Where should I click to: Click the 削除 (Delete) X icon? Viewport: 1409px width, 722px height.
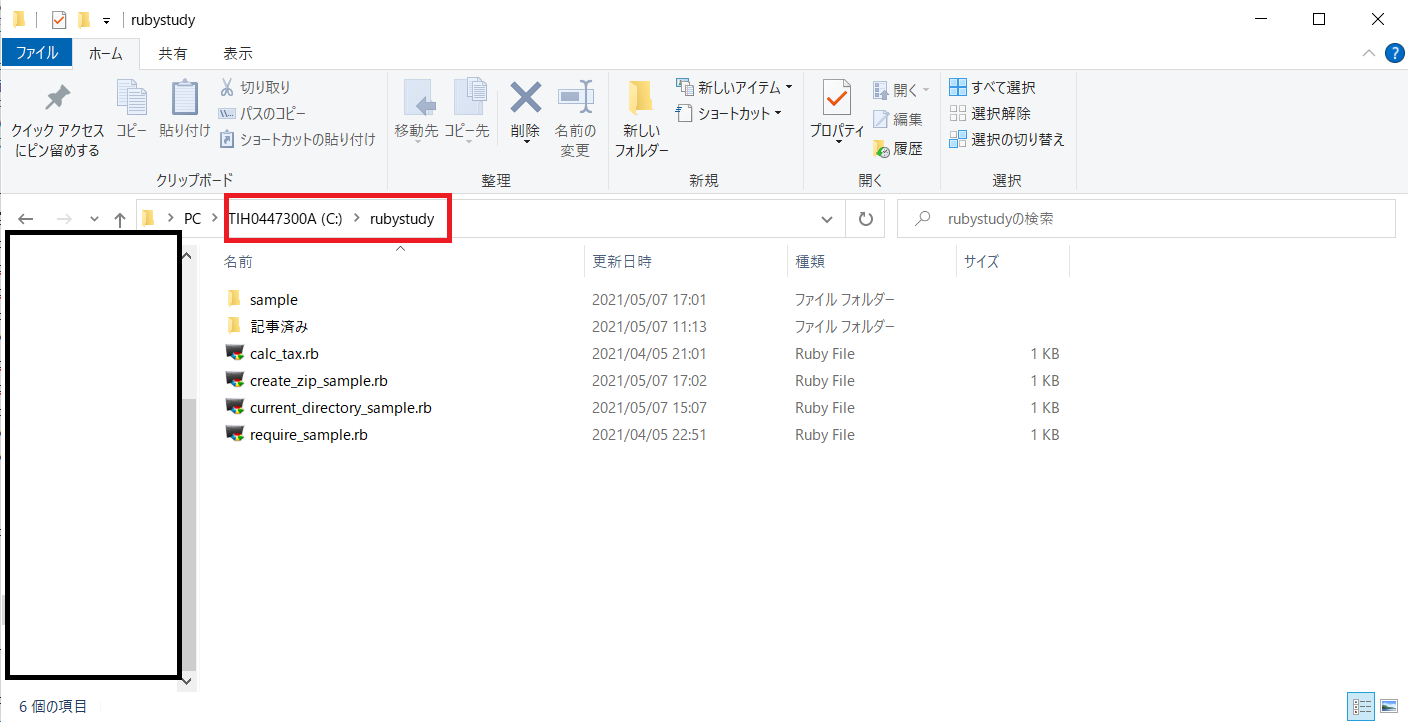click(525, 98)
